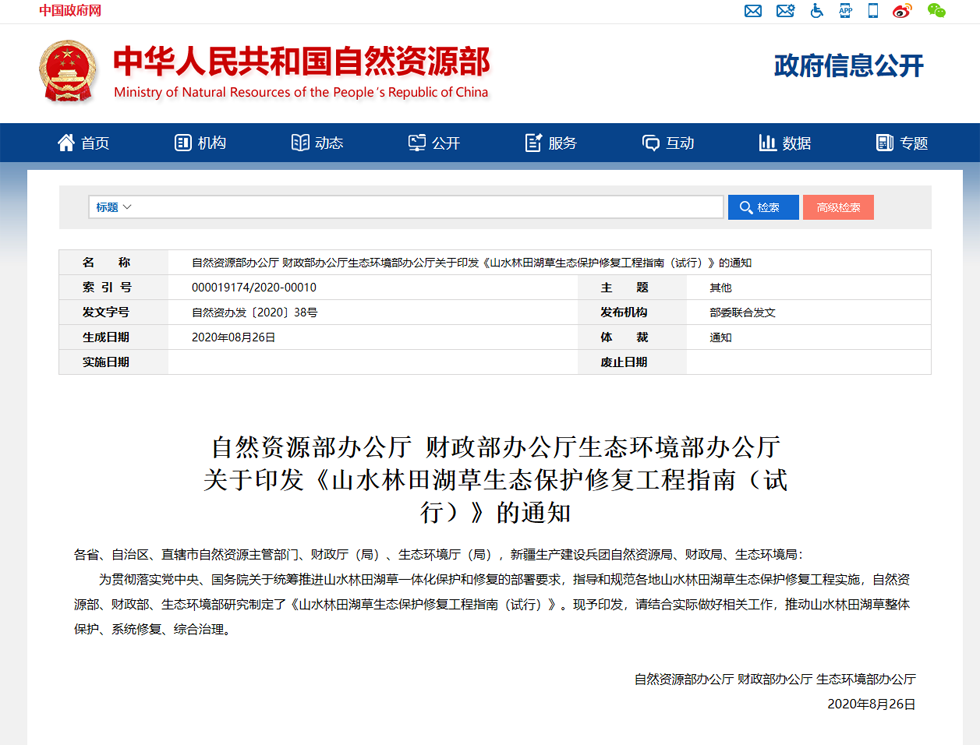Screen dimensions: 980x745
Task: Click the home icon beside 首页
Action: pos(66,142)
